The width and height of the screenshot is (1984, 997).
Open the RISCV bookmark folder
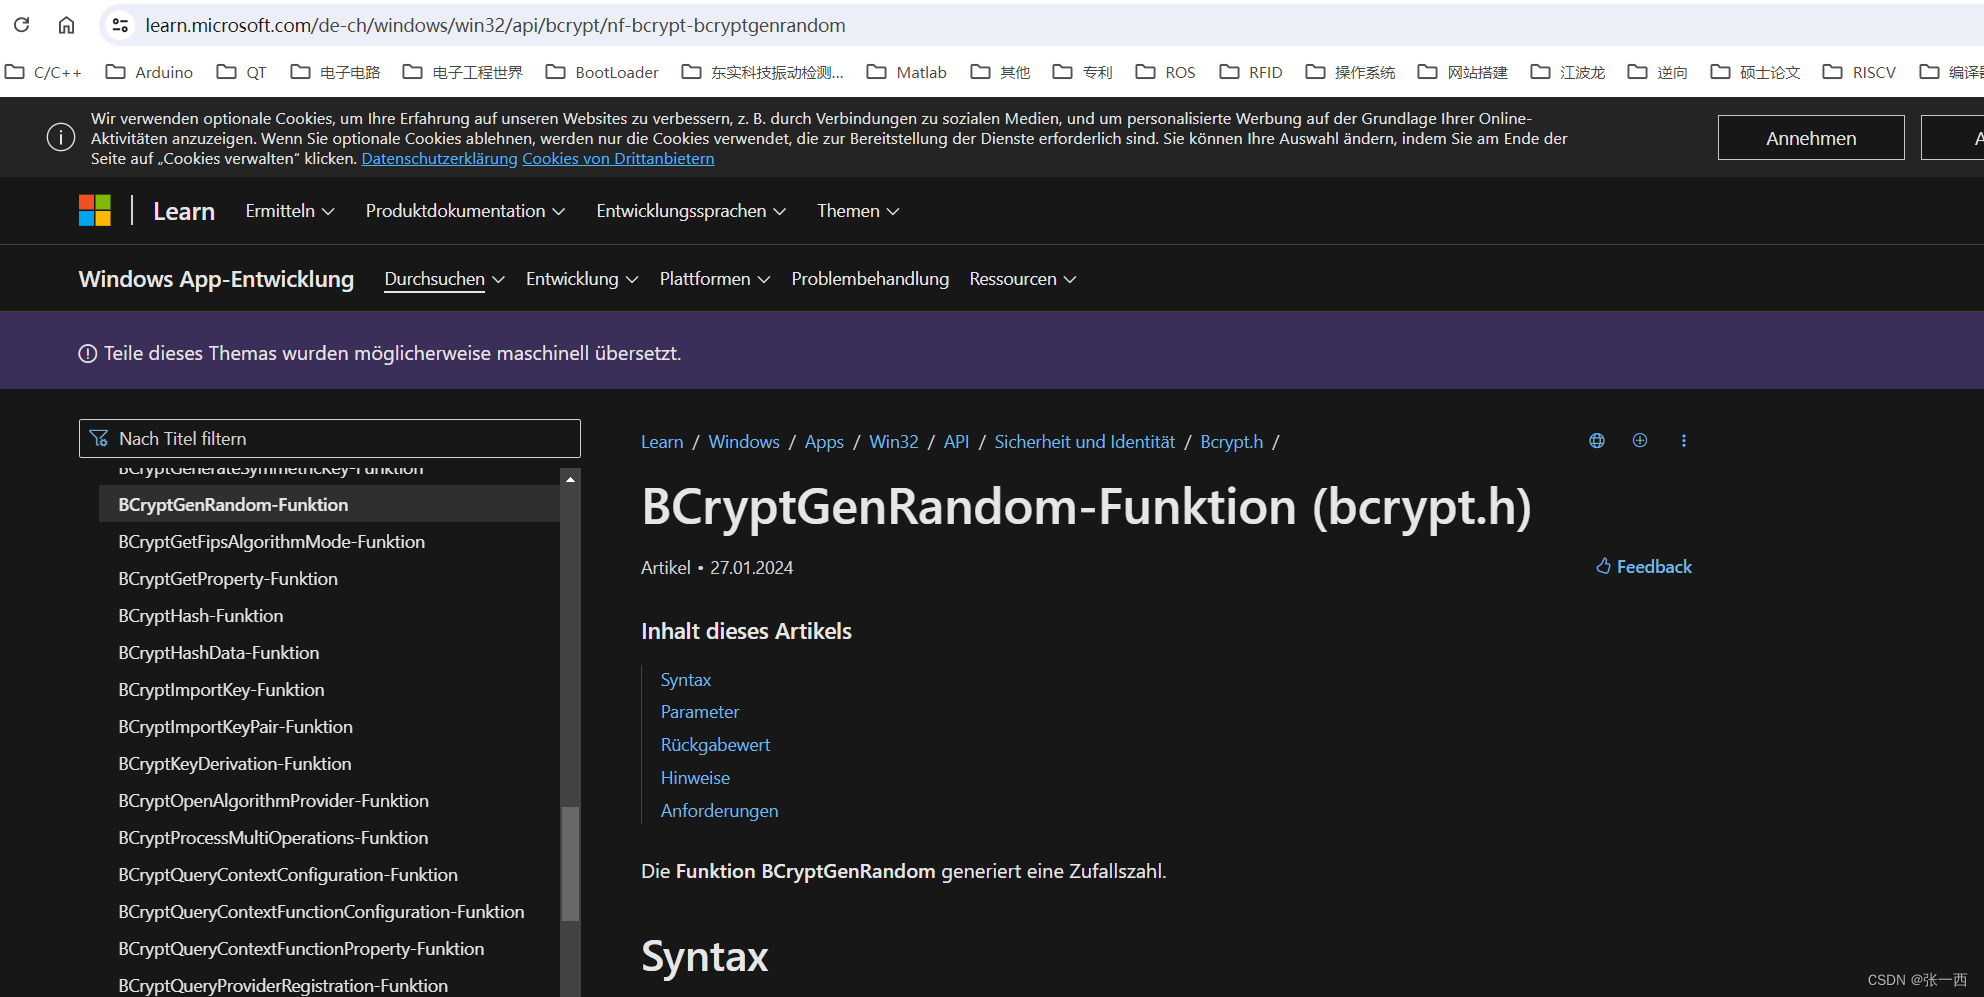pos(1859,72)
